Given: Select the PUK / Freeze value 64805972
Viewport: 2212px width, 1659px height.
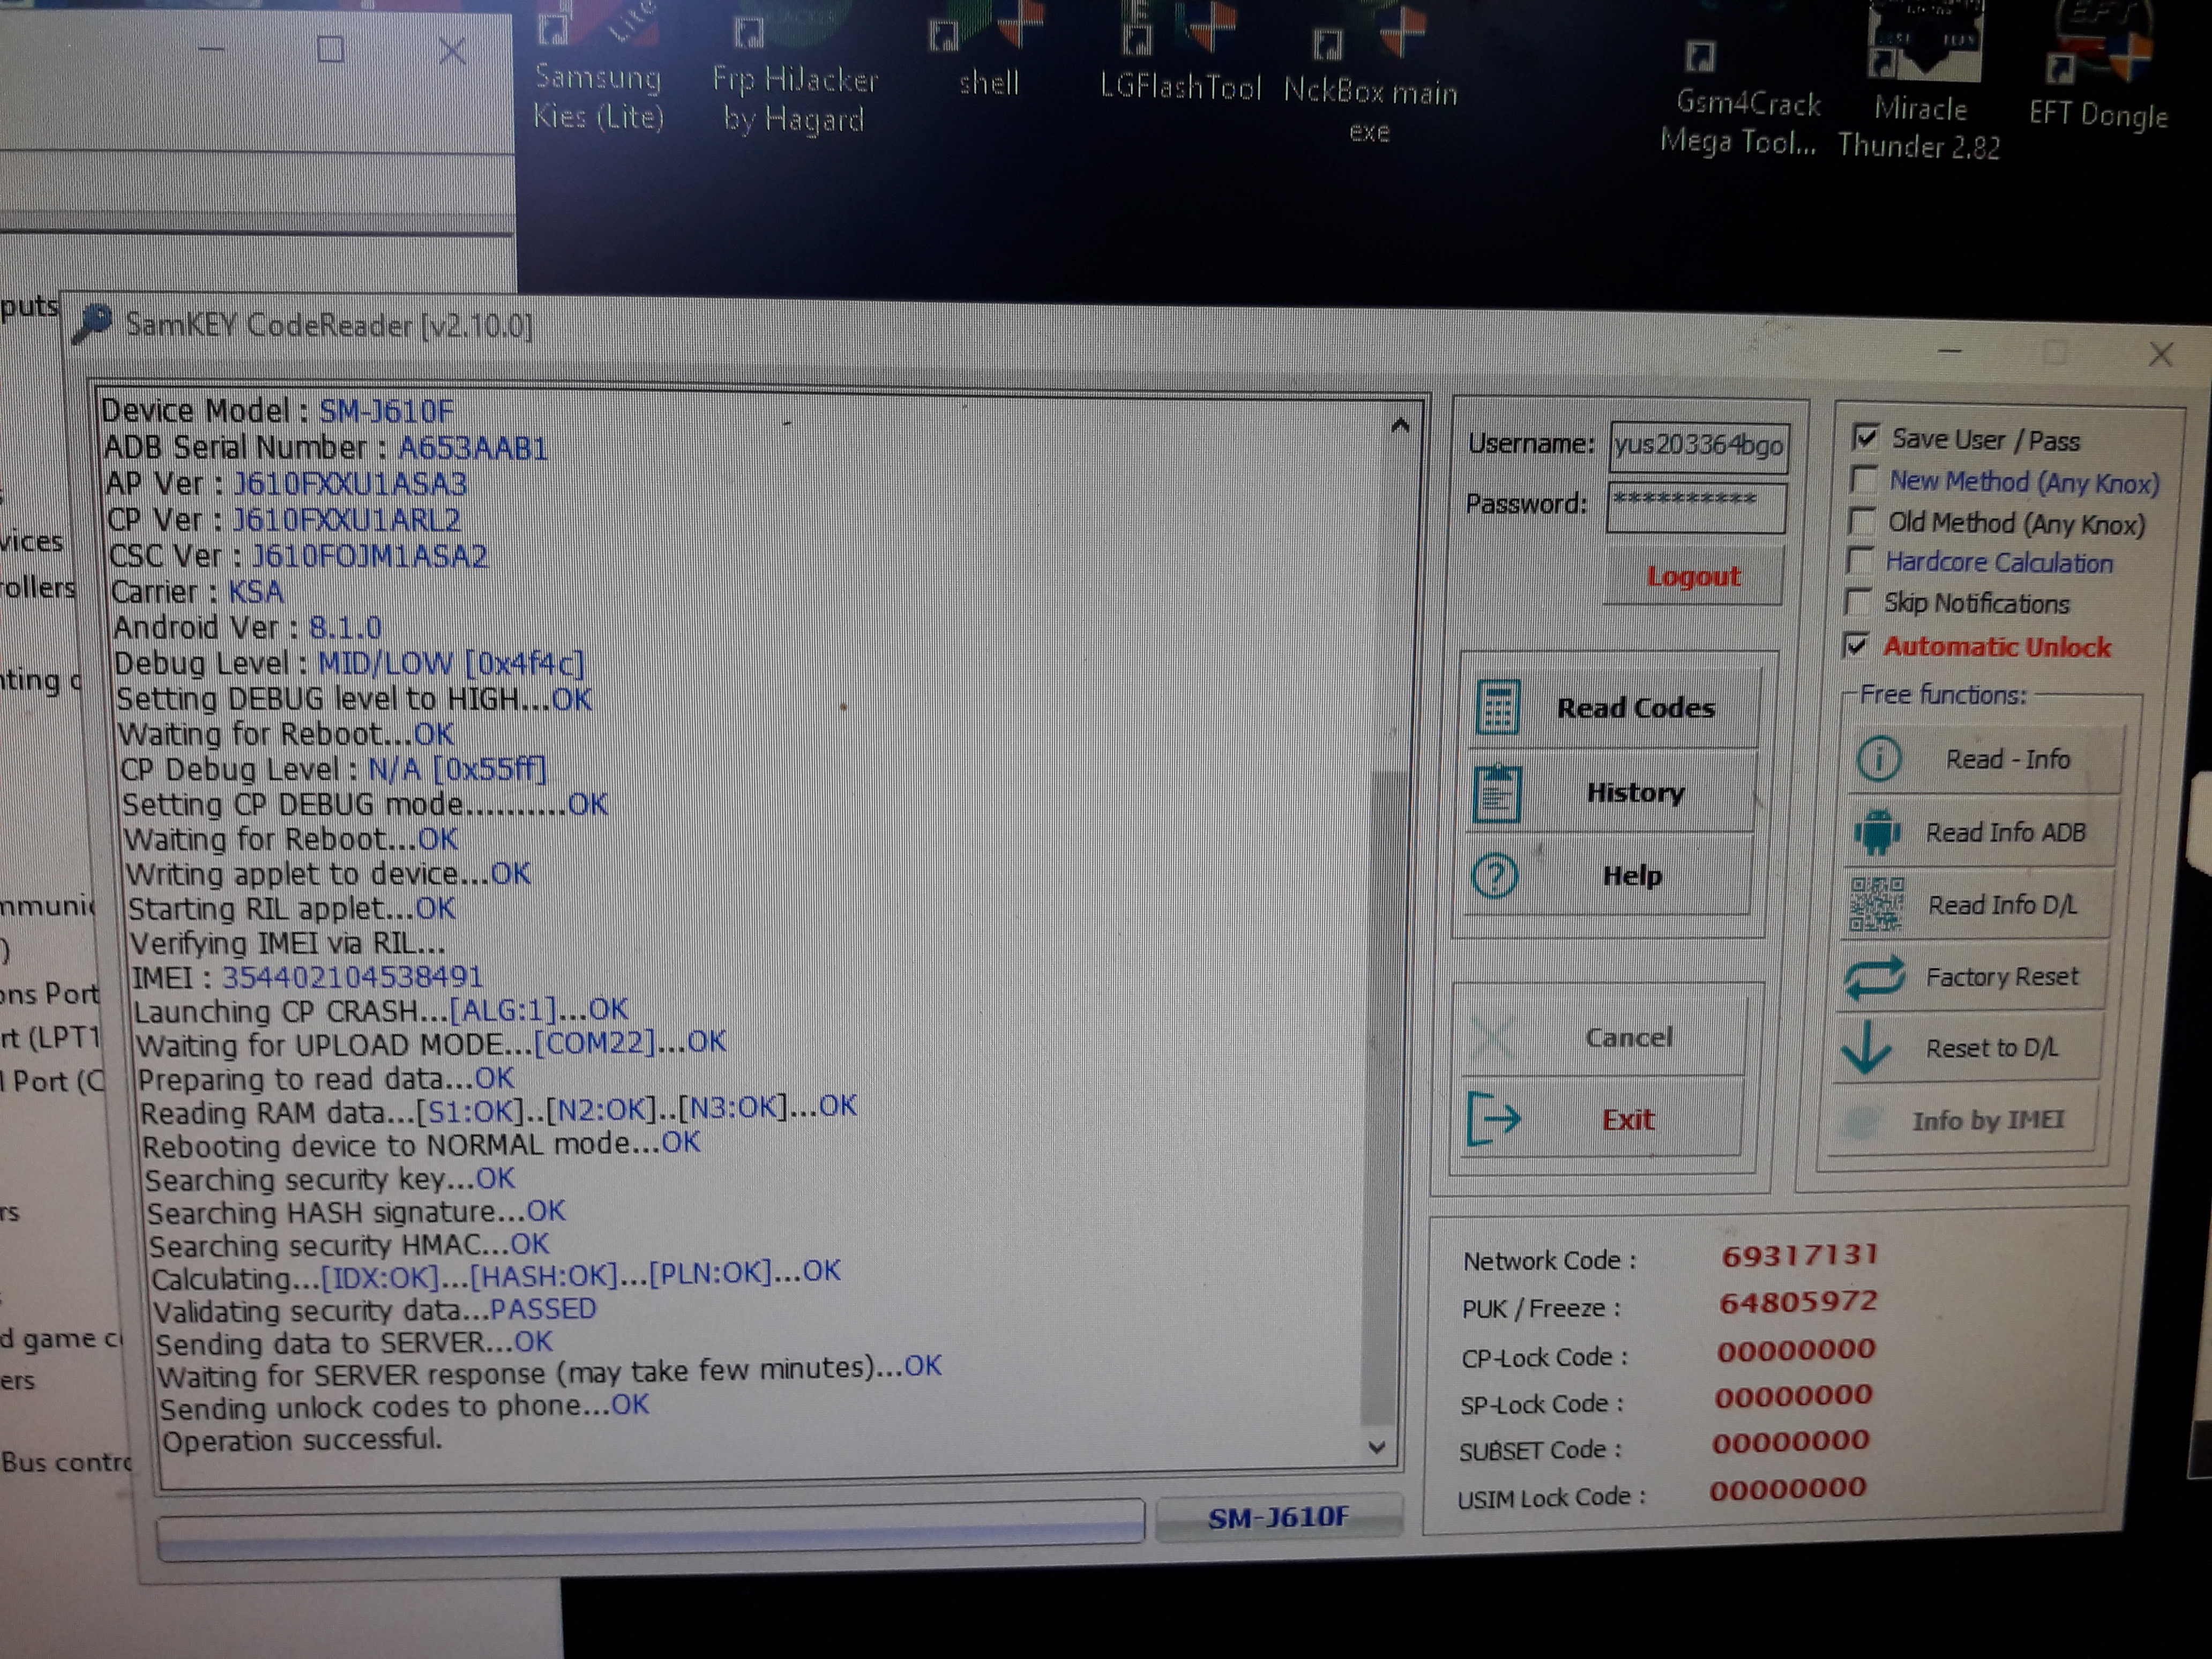Looking at the screenshot, I should [x=1798, y=1302].
